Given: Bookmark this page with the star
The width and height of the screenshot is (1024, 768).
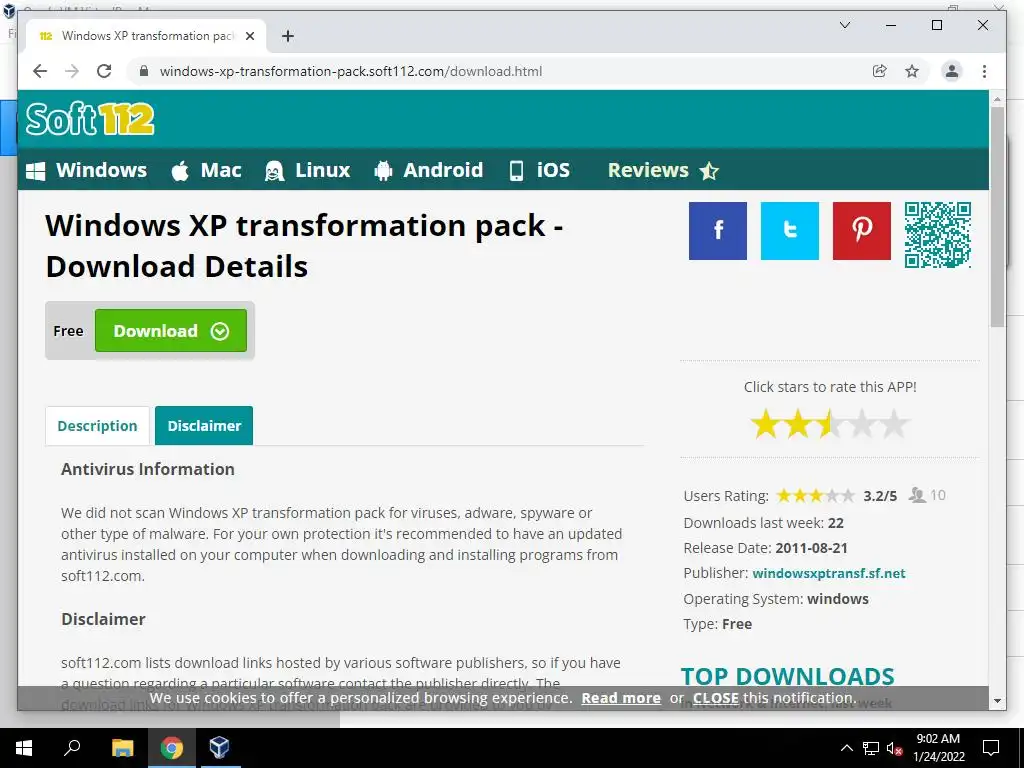Looking at the screenshot, I should pos(912,71).
